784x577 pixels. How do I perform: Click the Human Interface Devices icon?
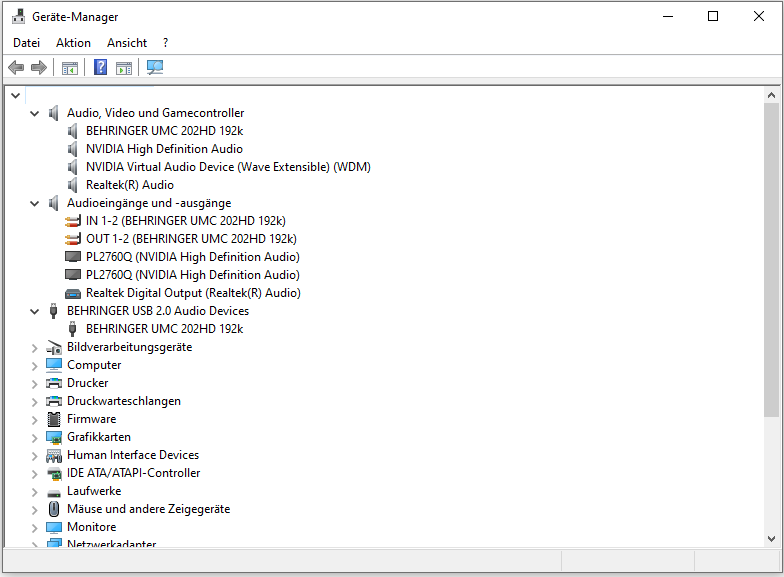(x=54, y=456)
